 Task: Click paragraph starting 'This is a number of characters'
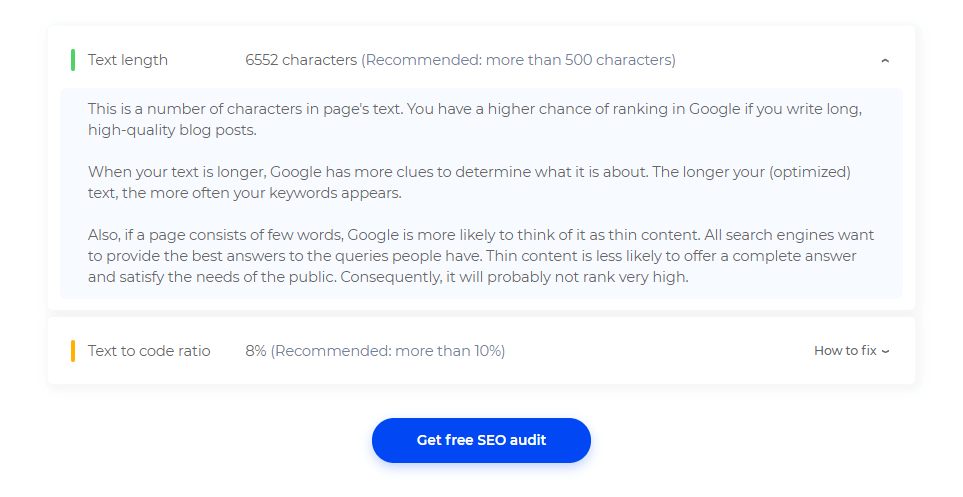click(475, 119)
